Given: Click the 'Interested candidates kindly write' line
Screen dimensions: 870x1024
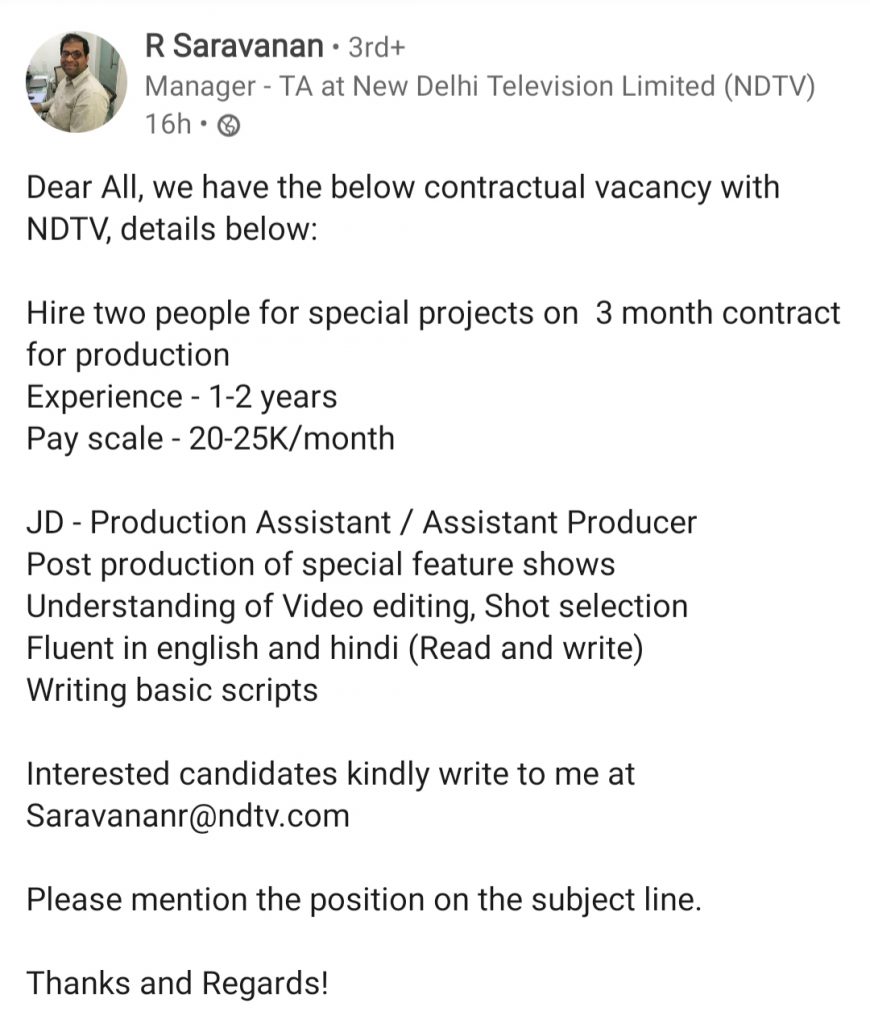Looking at the screenshot, I should (330, 774).
